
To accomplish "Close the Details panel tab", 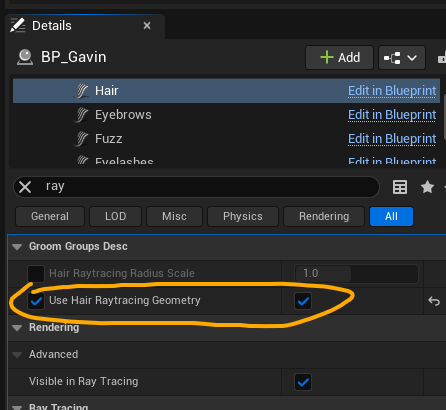I will pyautogui.click(x=147, y=26).
